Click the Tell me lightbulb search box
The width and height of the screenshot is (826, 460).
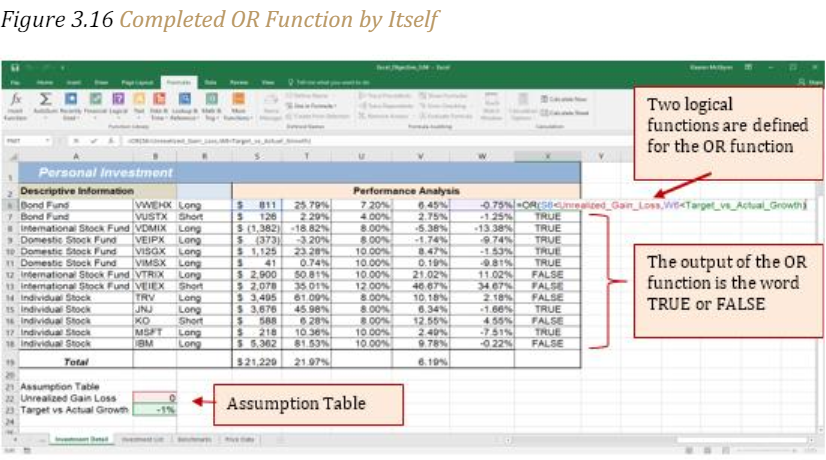[329, 82]
